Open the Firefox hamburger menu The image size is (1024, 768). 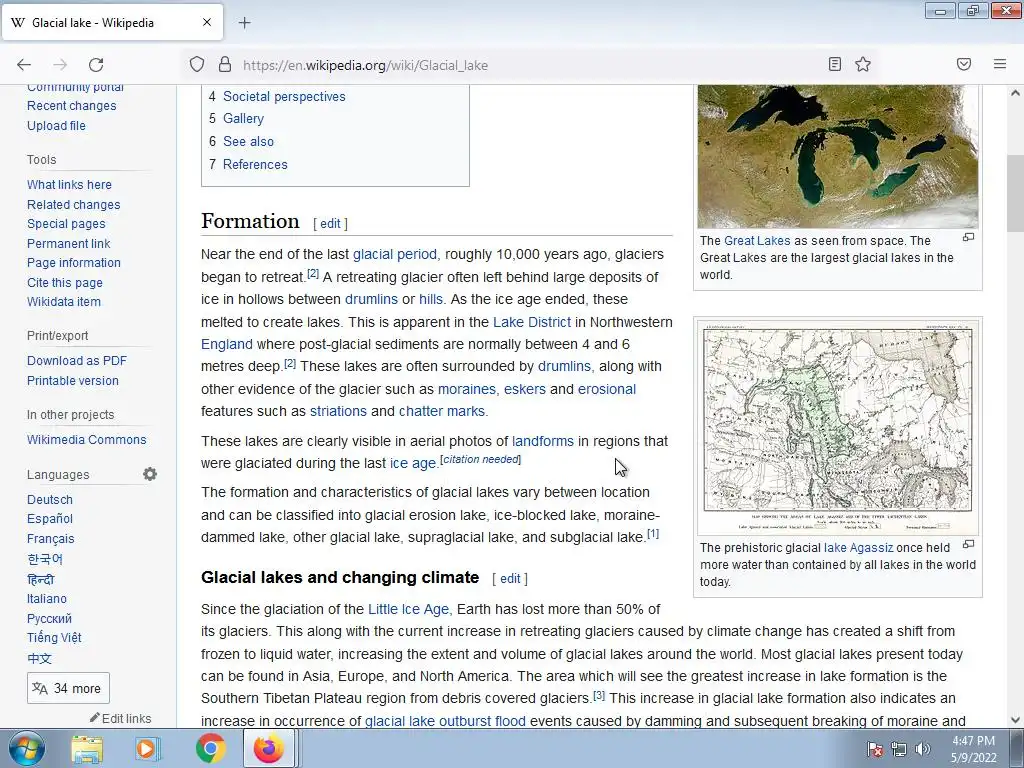pos(1000,64)
